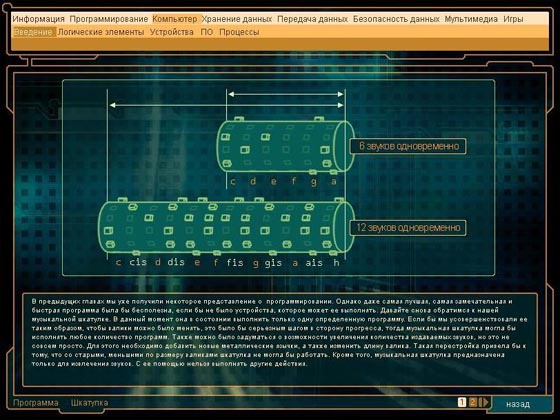The width and height of the screenshot is (560, 420).
Task: Click the 'gis' note label
Action: (x=274, y=263)
